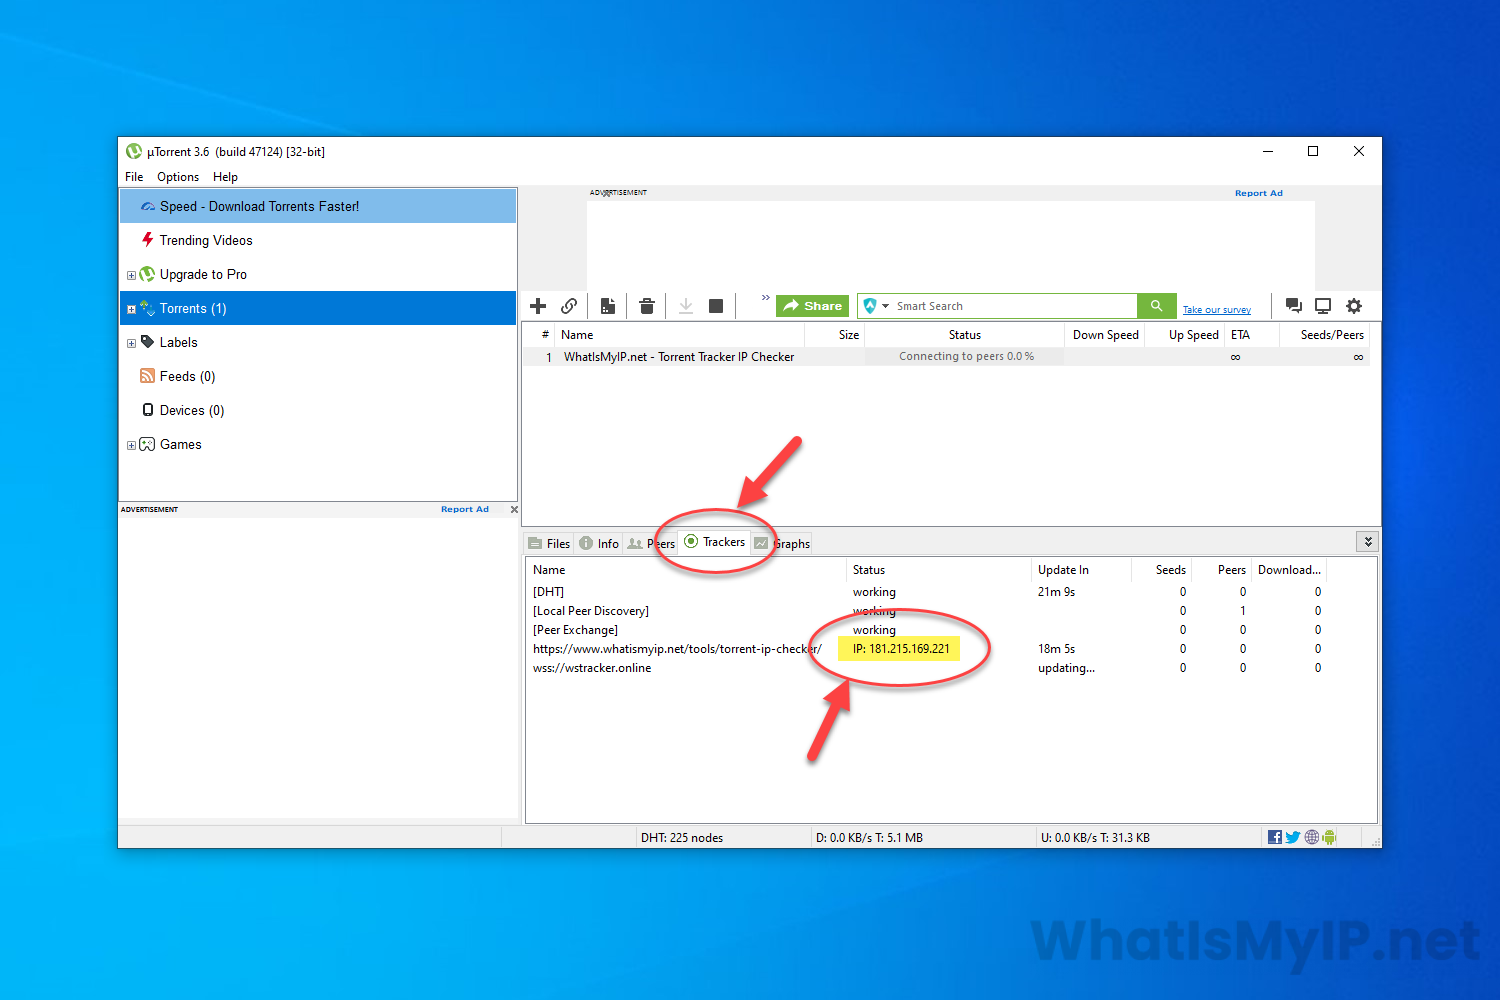The width and height of the screenshot is (1500, 1000).
Task: Click the Facebook icon in status bar
Action: pos(1275,837)
